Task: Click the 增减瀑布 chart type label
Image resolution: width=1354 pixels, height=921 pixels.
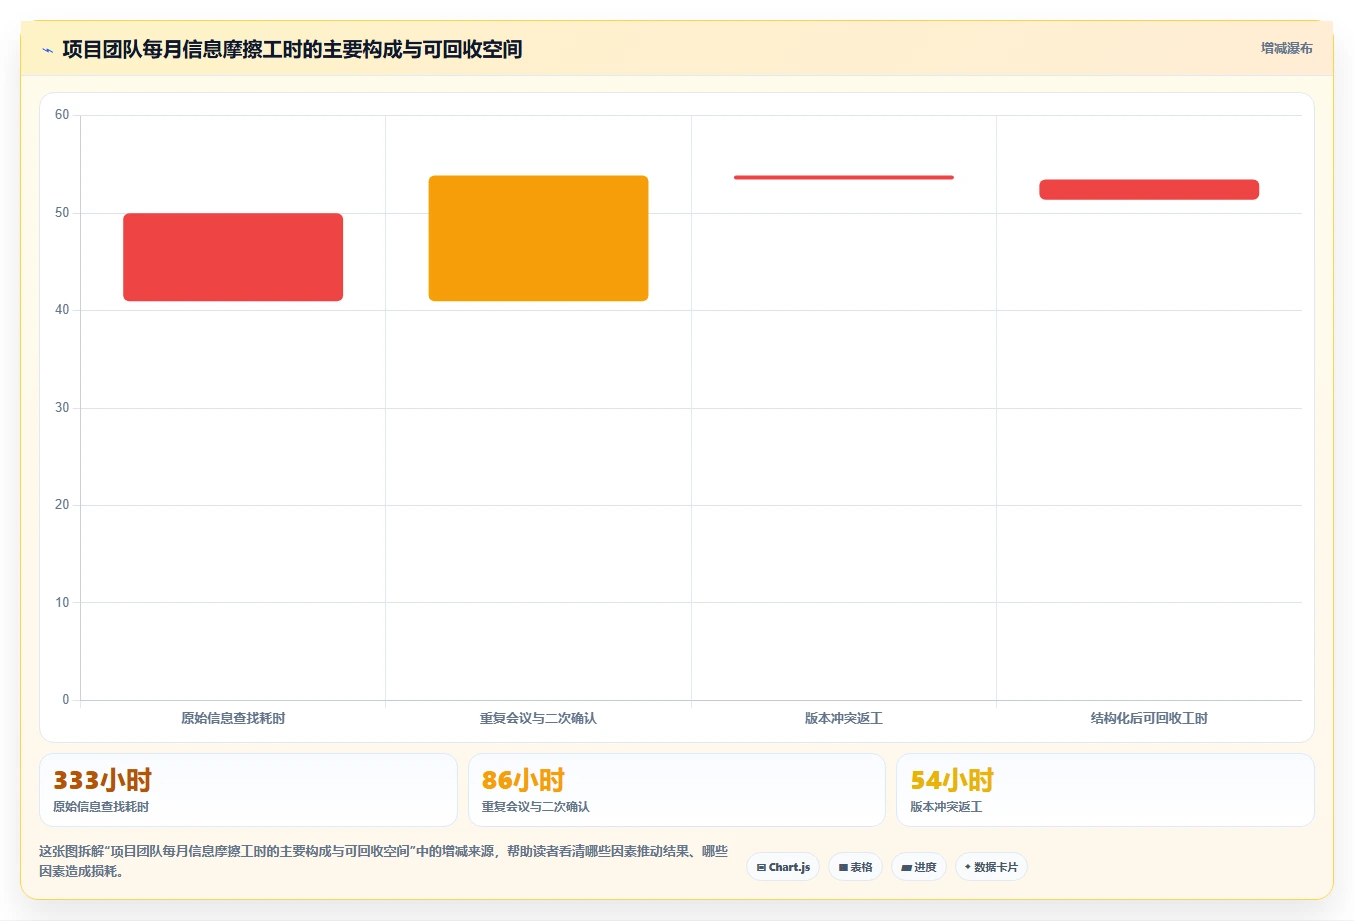Action: (1287, 48)
